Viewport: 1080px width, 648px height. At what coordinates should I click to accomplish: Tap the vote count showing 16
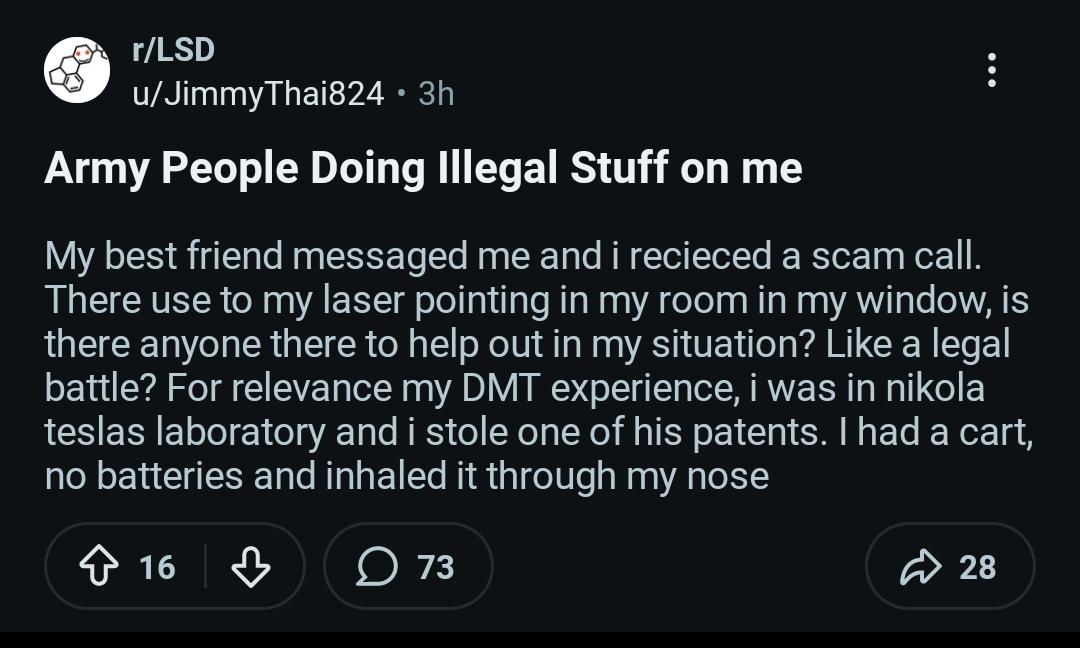pyautogui.click(x=157, y=567)
